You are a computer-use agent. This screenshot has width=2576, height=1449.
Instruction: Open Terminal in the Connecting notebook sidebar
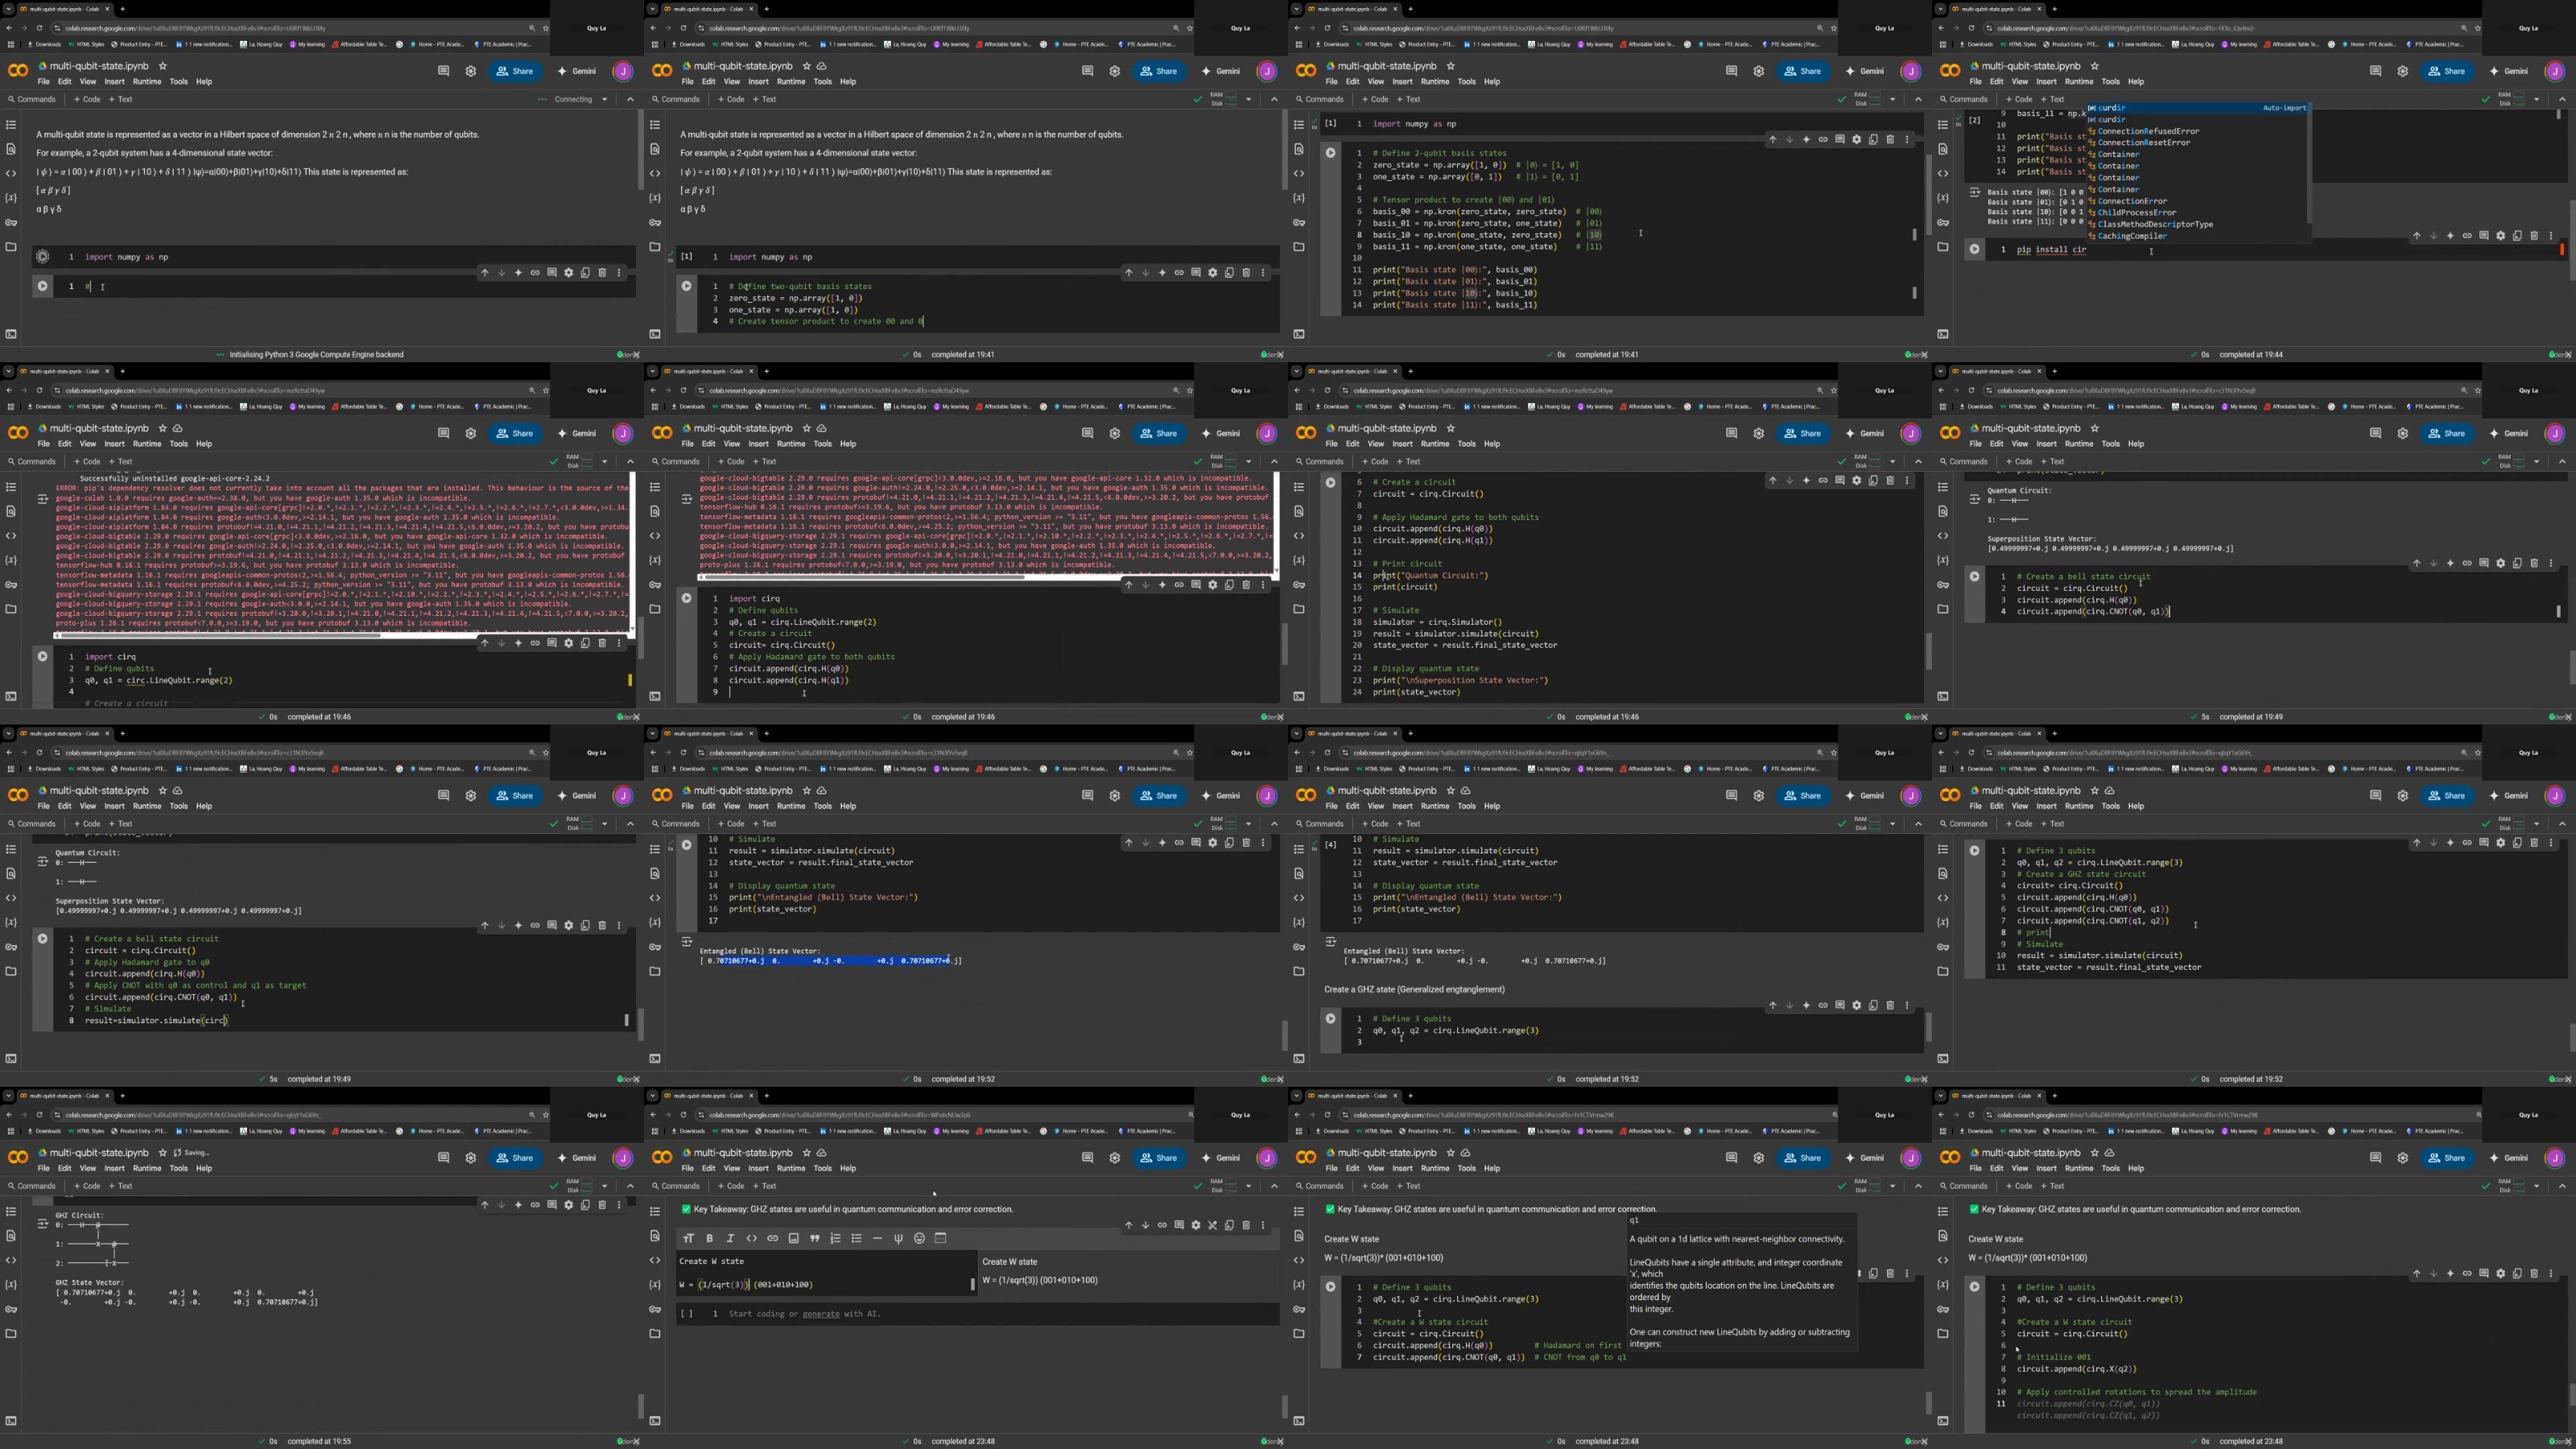point(11,334)
